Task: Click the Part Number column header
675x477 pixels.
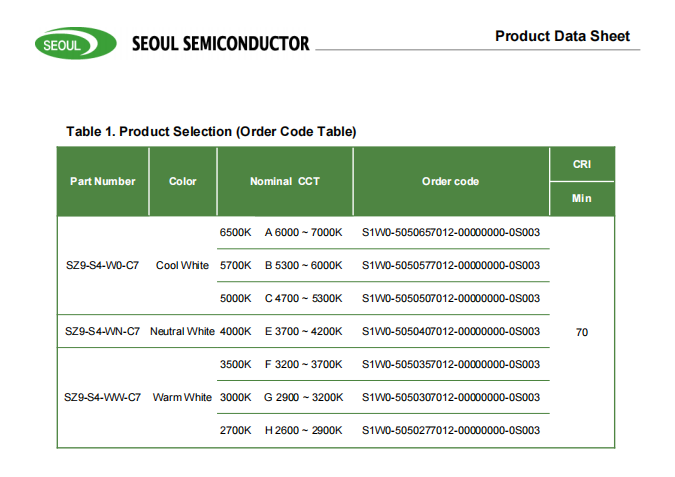Action: pos(102,181)
